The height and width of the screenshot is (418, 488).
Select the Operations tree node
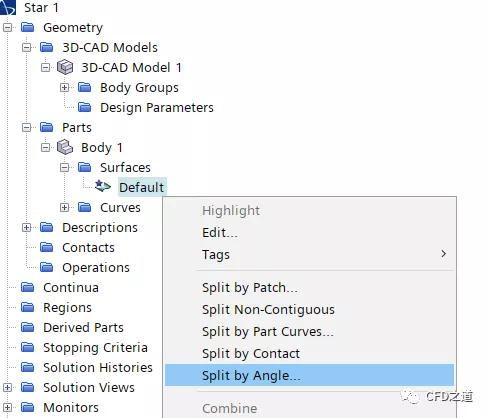96,267
